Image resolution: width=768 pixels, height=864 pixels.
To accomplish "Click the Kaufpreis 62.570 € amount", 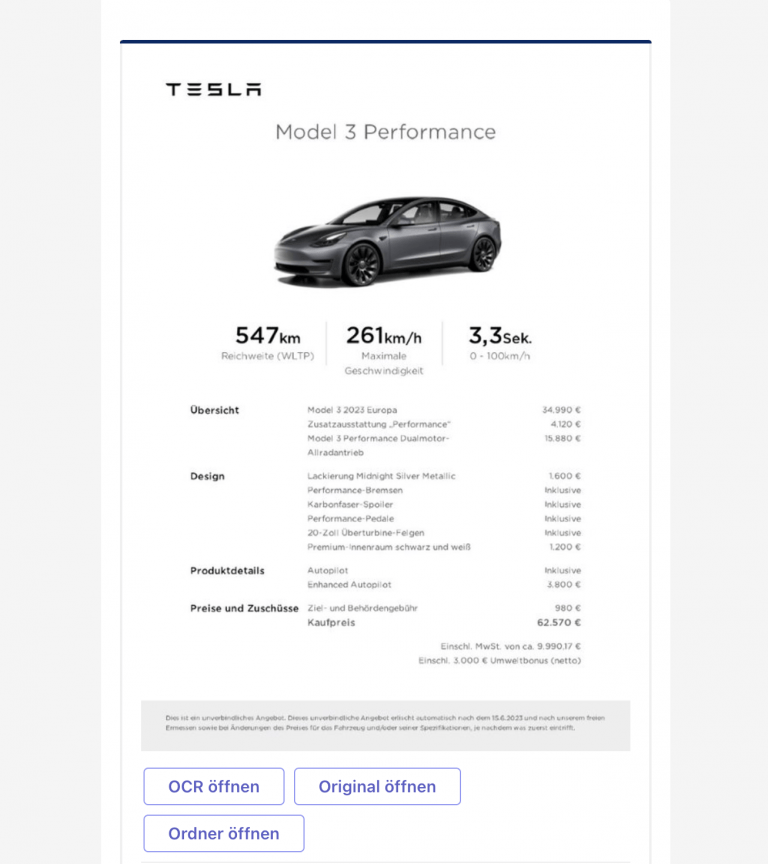I will tap(559, 623).
